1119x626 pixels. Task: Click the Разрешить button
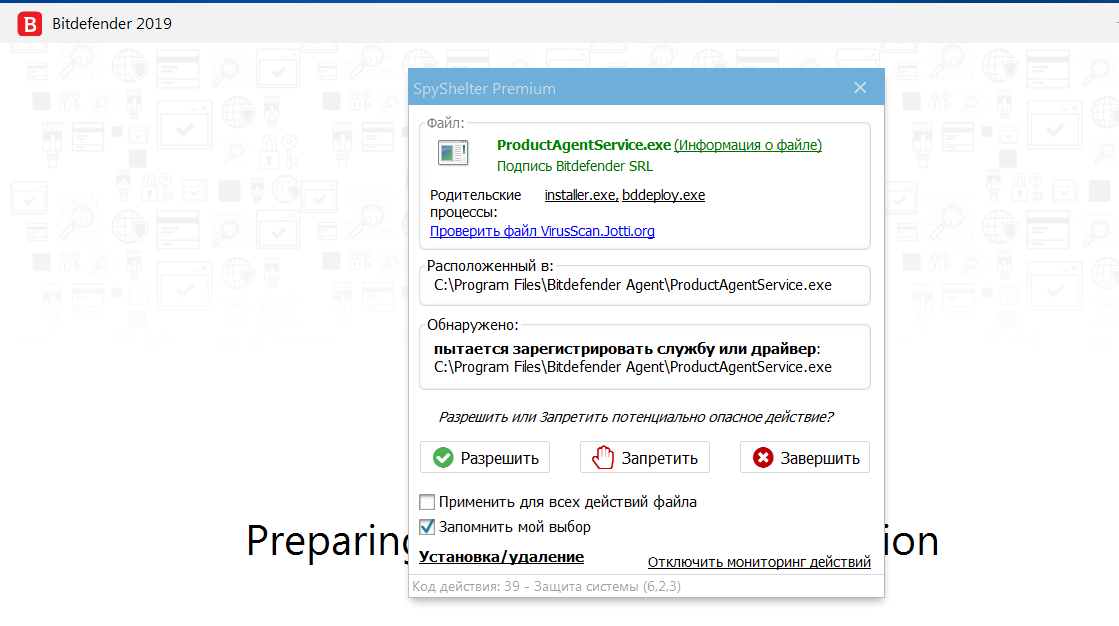(x=485, y=458)
